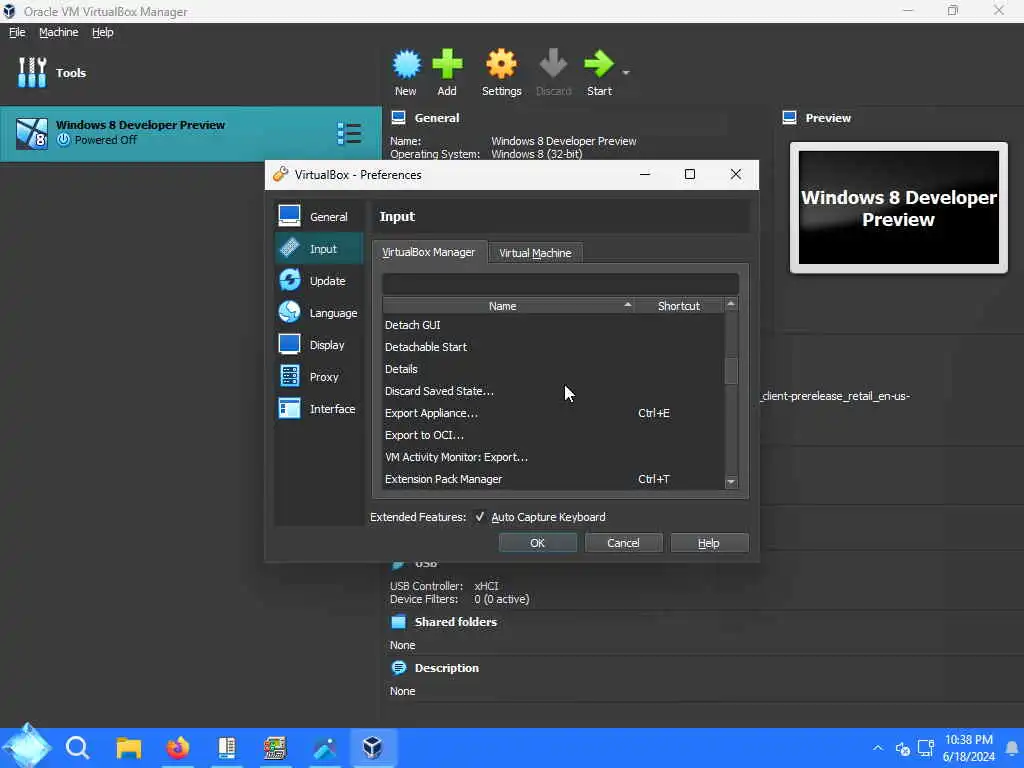Click the Shared folders section header

pos(455,622)
